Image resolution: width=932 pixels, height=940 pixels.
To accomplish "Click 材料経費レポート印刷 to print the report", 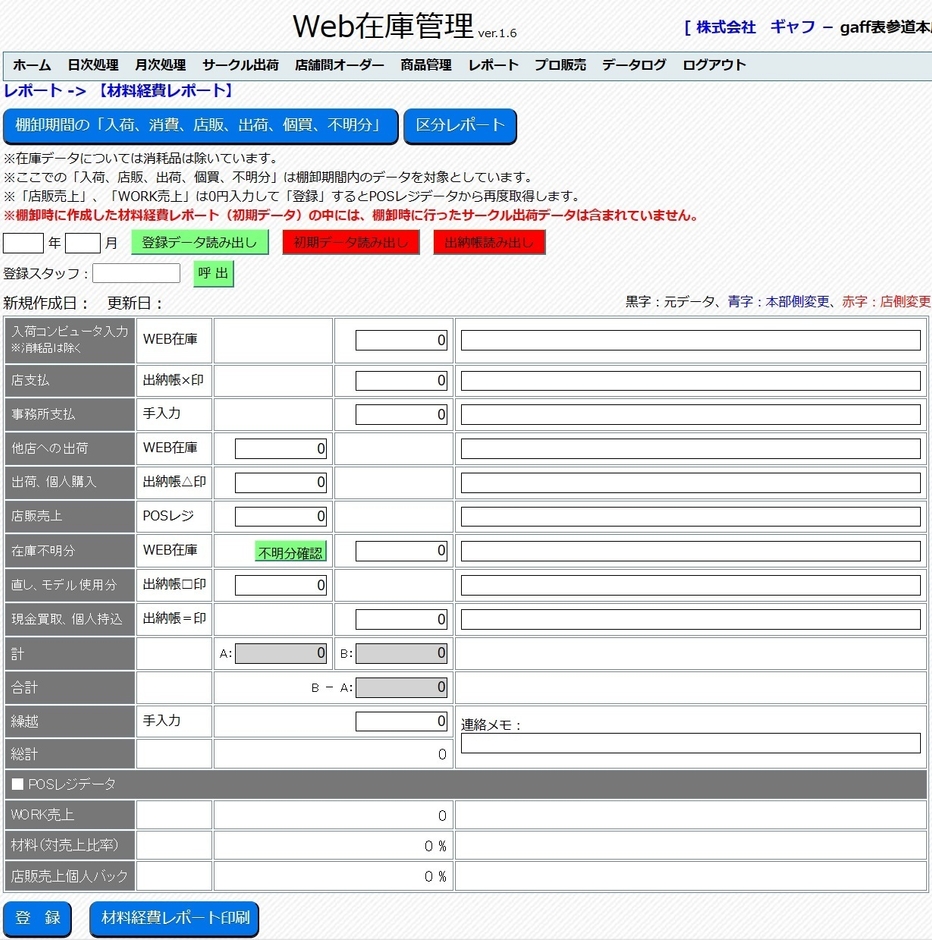I will coord(174,919).
